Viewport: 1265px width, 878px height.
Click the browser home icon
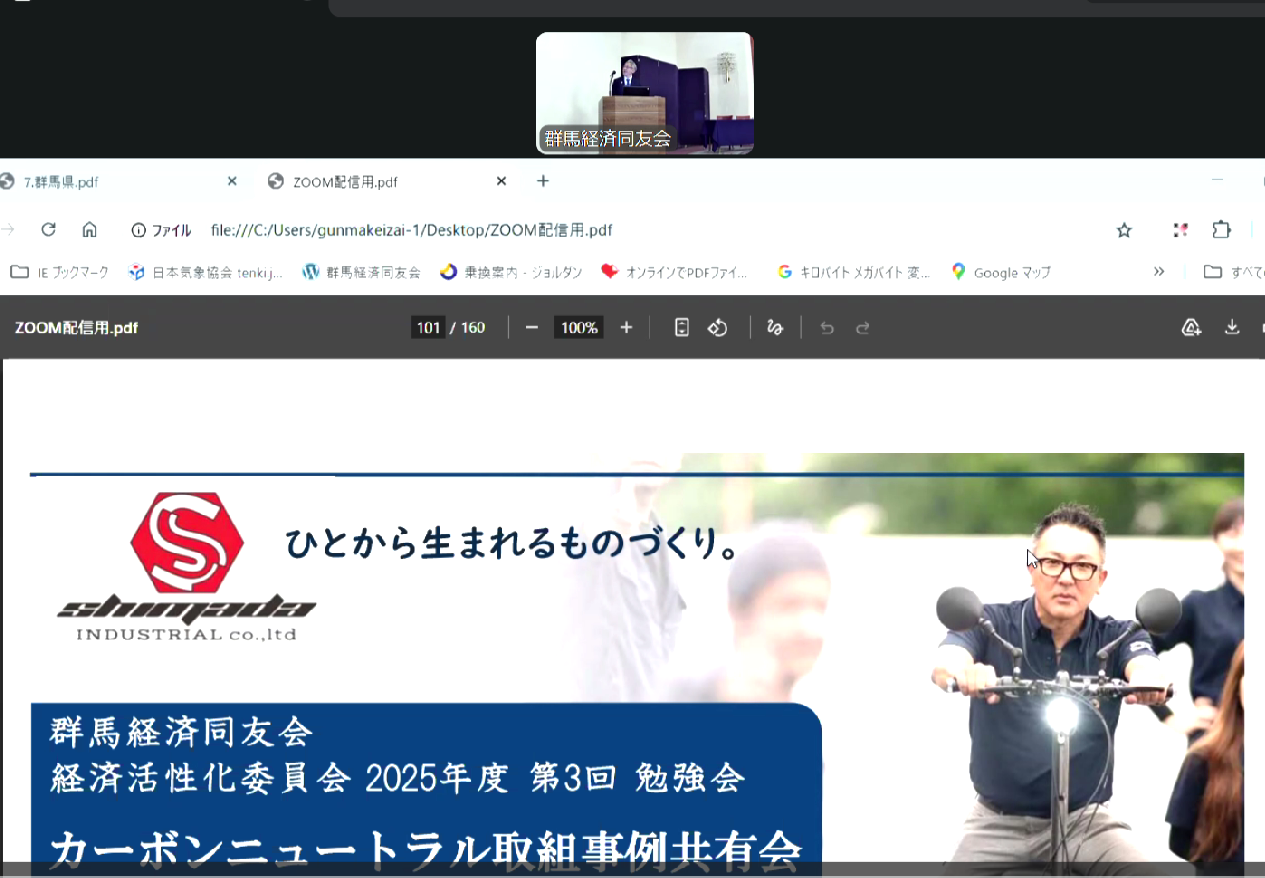89,230
